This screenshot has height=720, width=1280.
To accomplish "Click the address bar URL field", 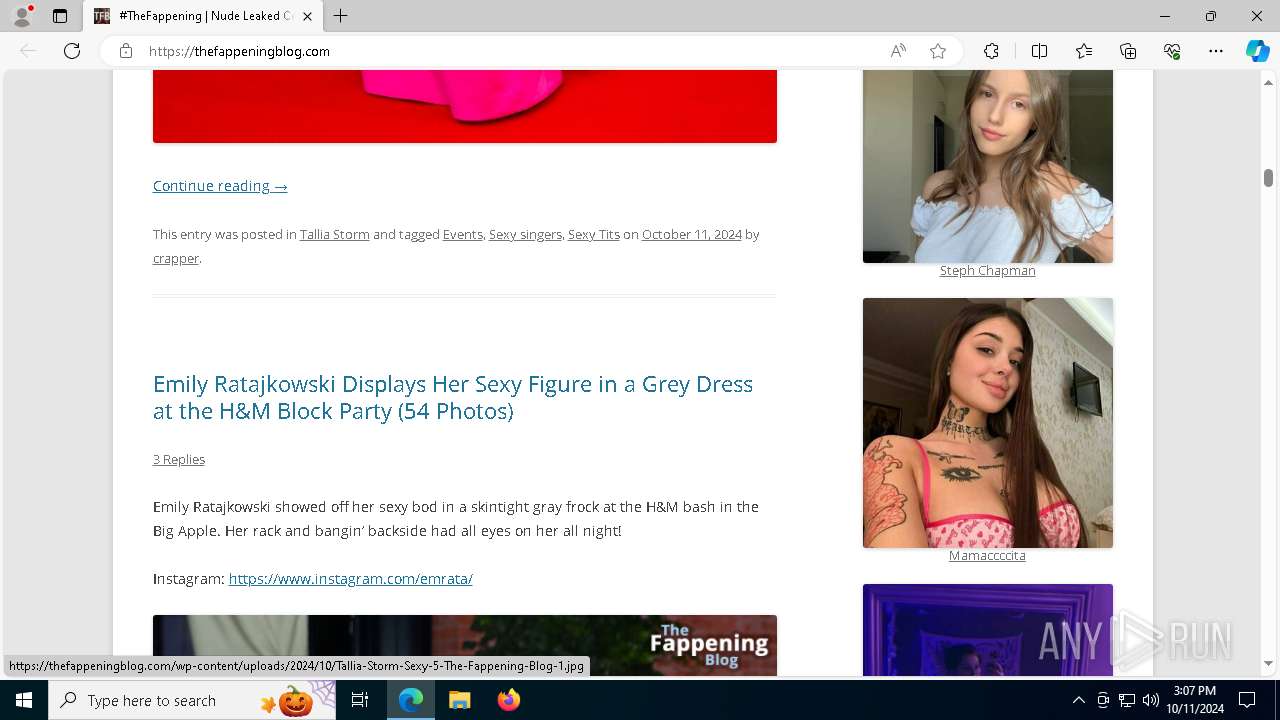I will point(510,51).
